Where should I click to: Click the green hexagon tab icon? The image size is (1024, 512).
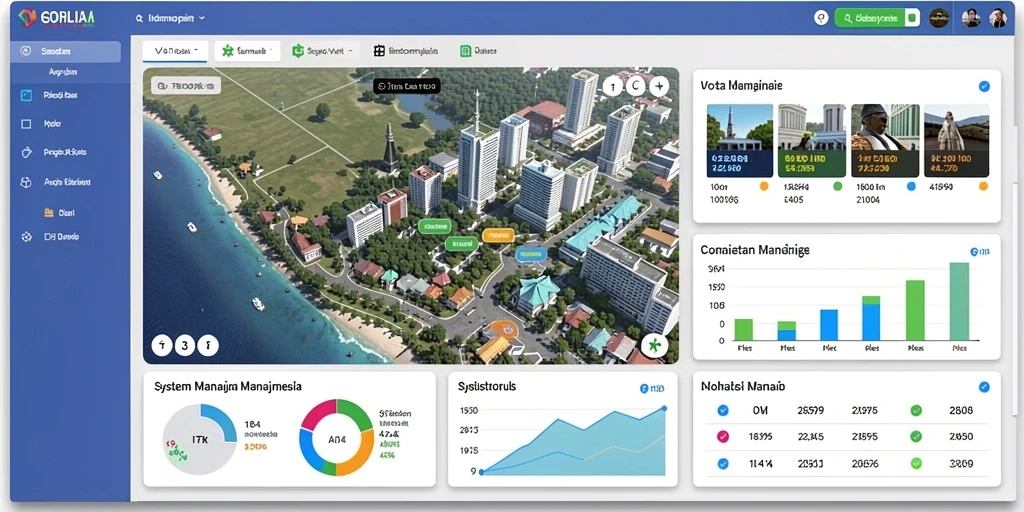298,51
